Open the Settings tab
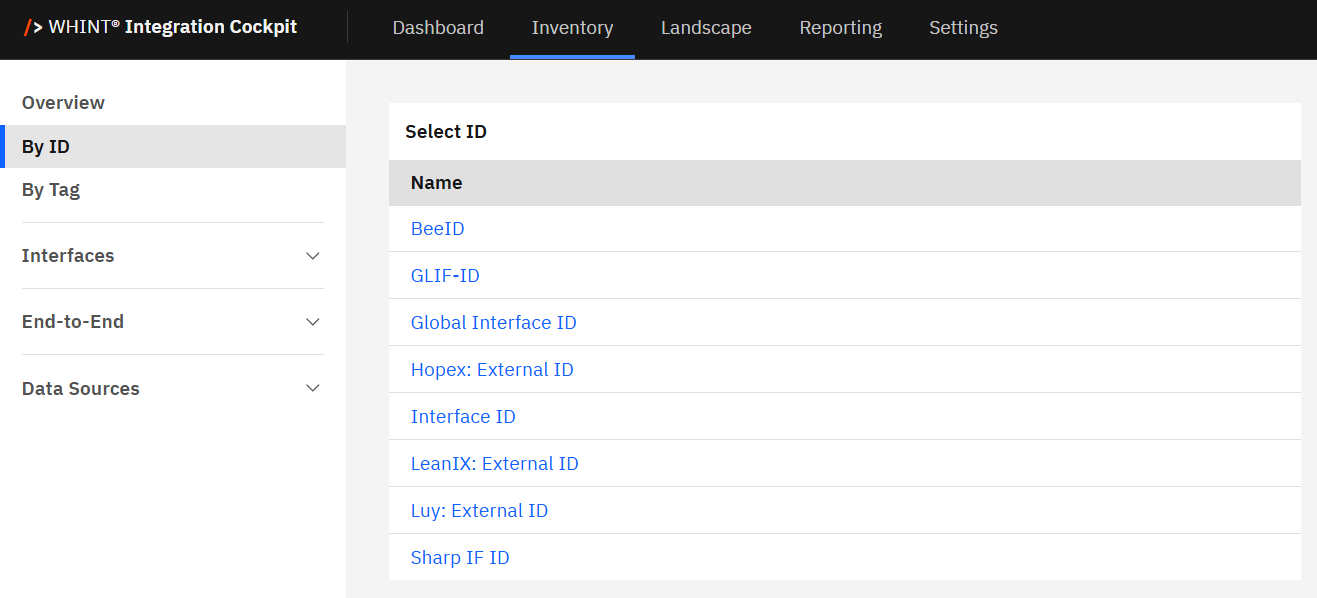The height and width of the screenshot is (598, 1317). pyautogui.click(x=963, y=28)
